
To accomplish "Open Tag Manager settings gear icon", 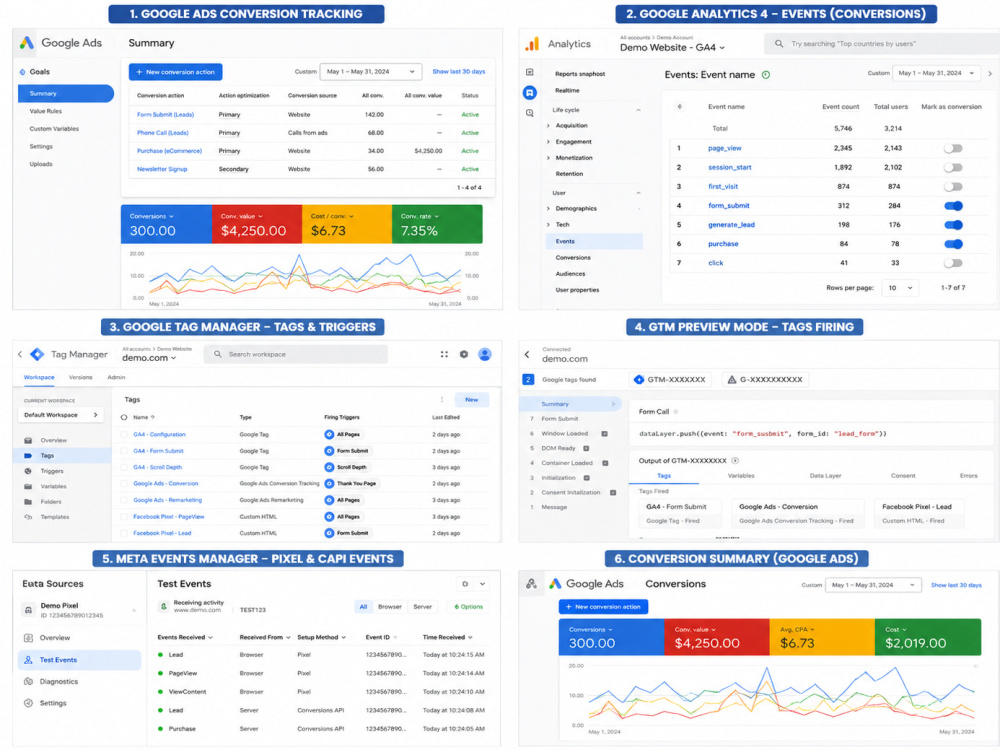I will coord(464,355).
